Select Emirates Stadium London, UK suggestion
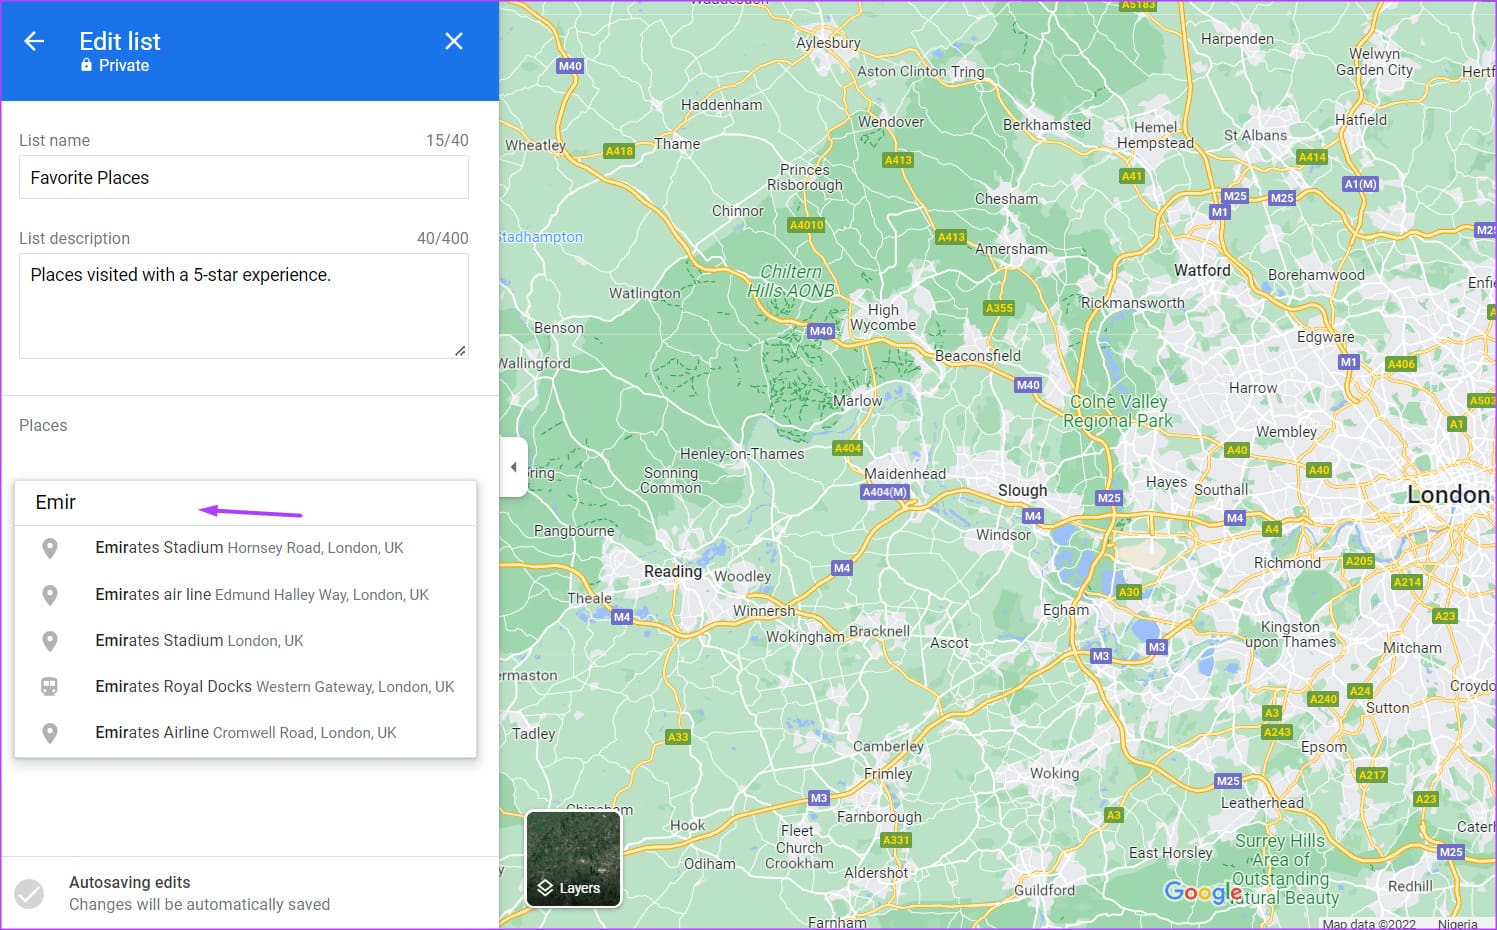Viewport: 1497px width, 930px height. pos(245,640)
